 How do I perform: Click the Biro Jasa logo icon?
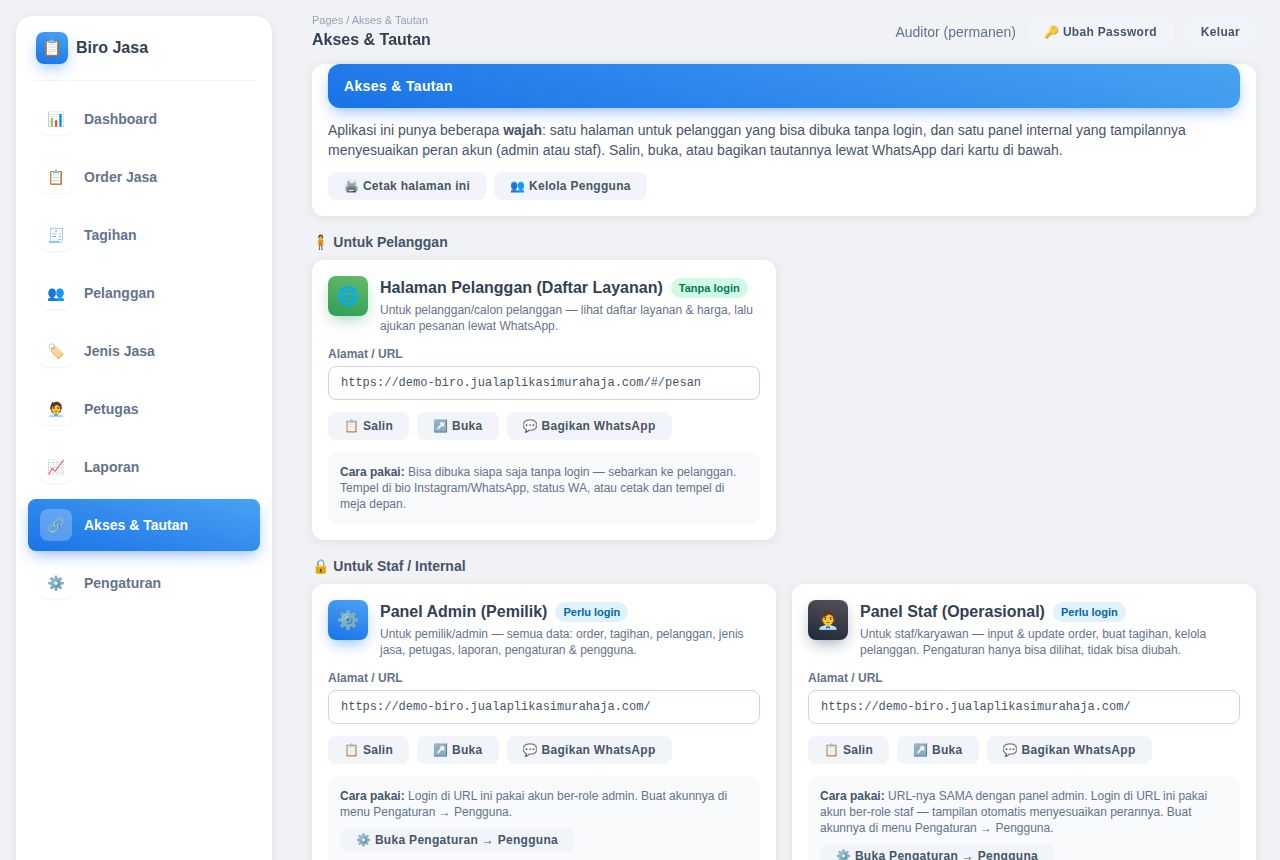pyautogui.click(x=52, y=48)
